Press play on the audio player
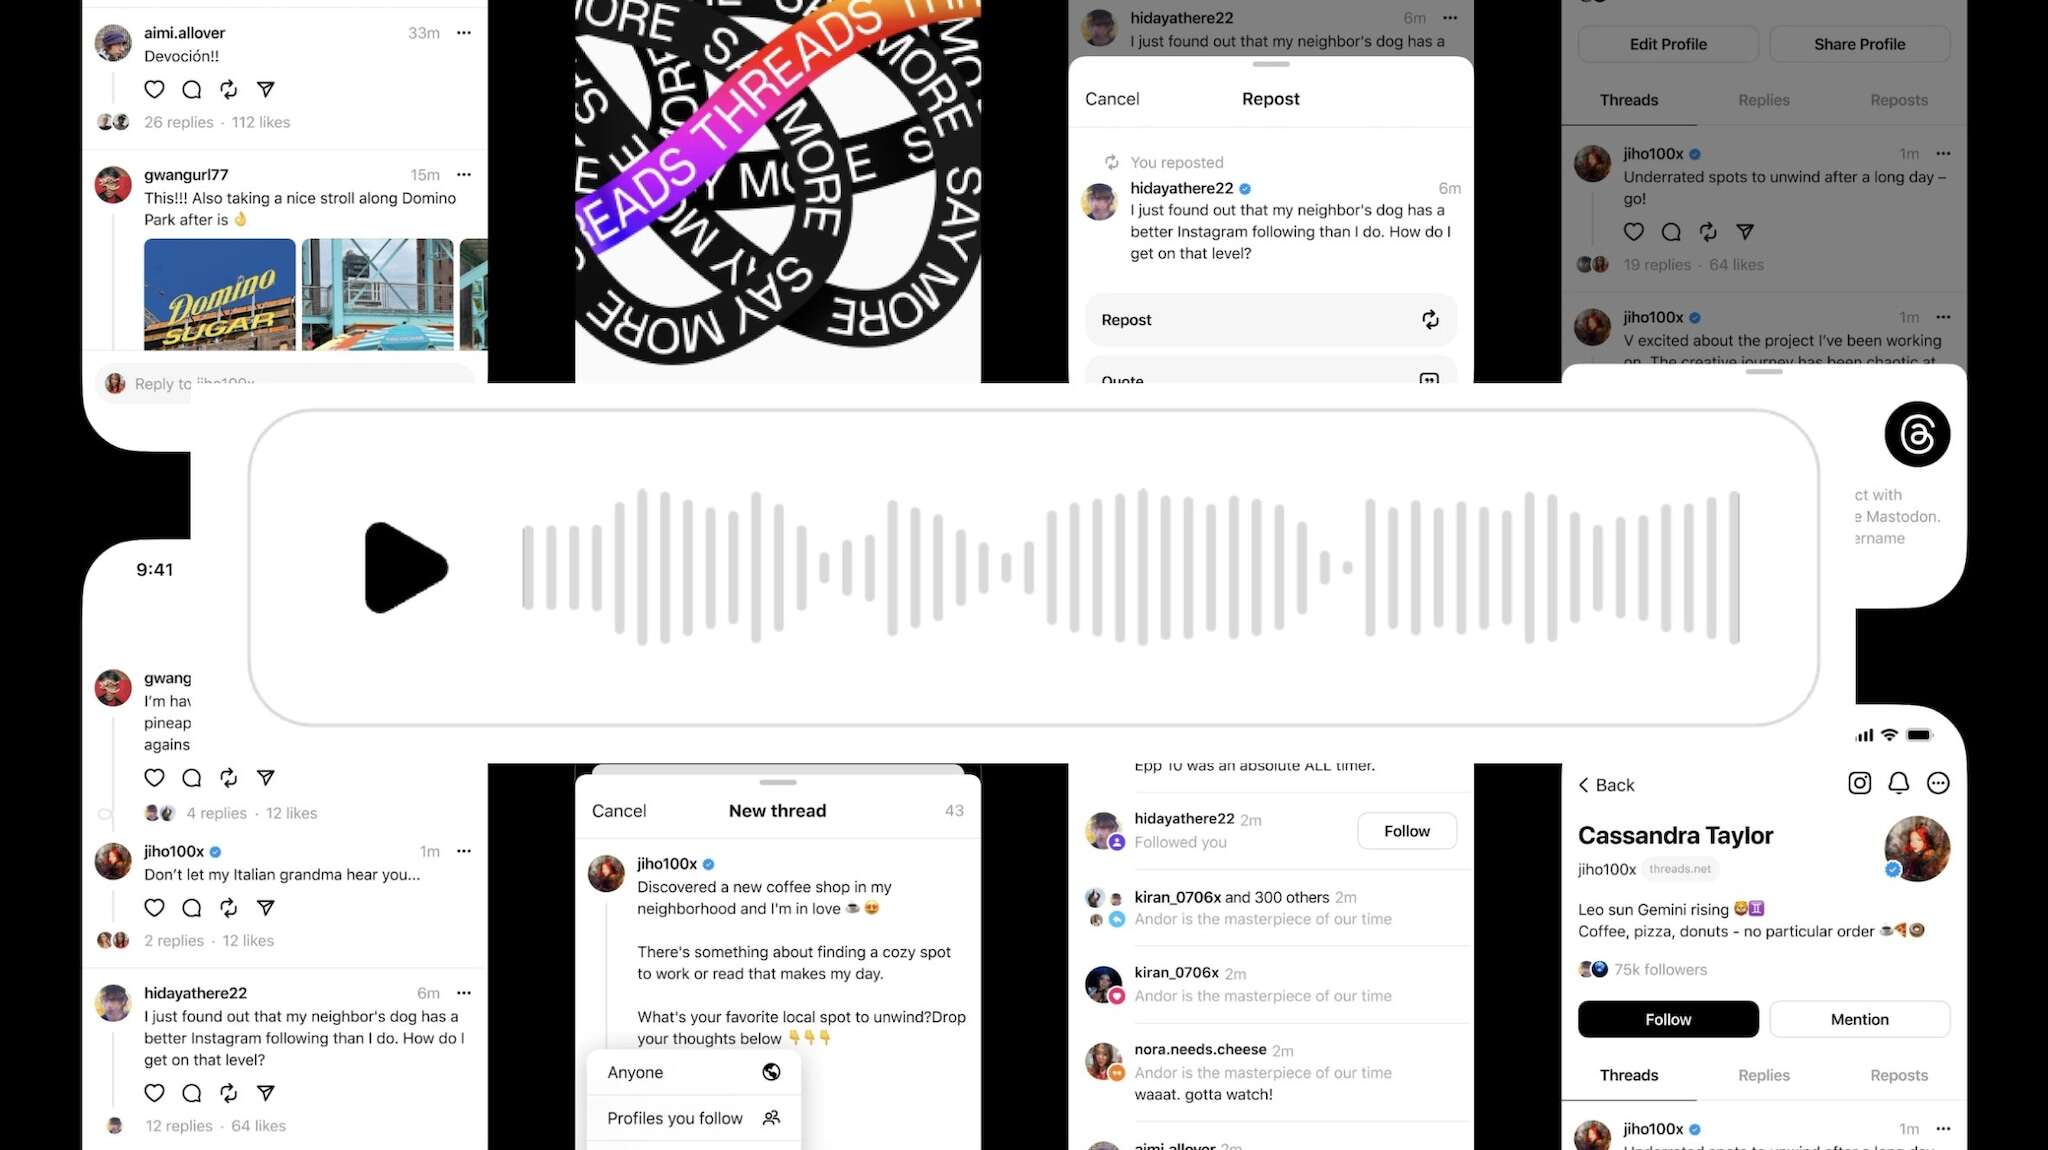 [x=407, y=567]
